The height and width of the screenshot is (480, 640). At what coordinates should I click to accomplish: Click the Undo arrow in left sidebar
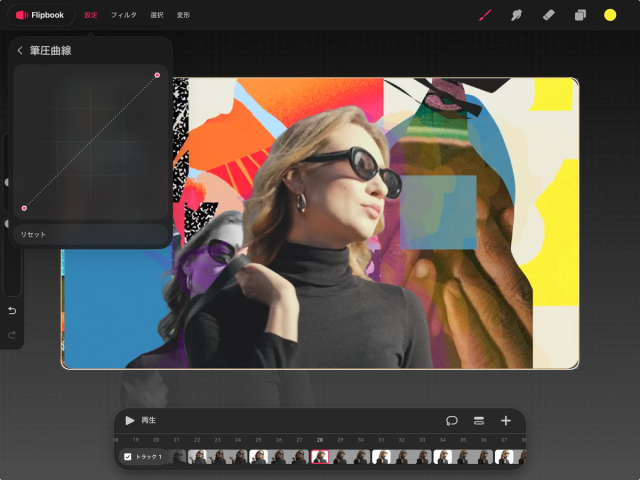coord(12,311)
